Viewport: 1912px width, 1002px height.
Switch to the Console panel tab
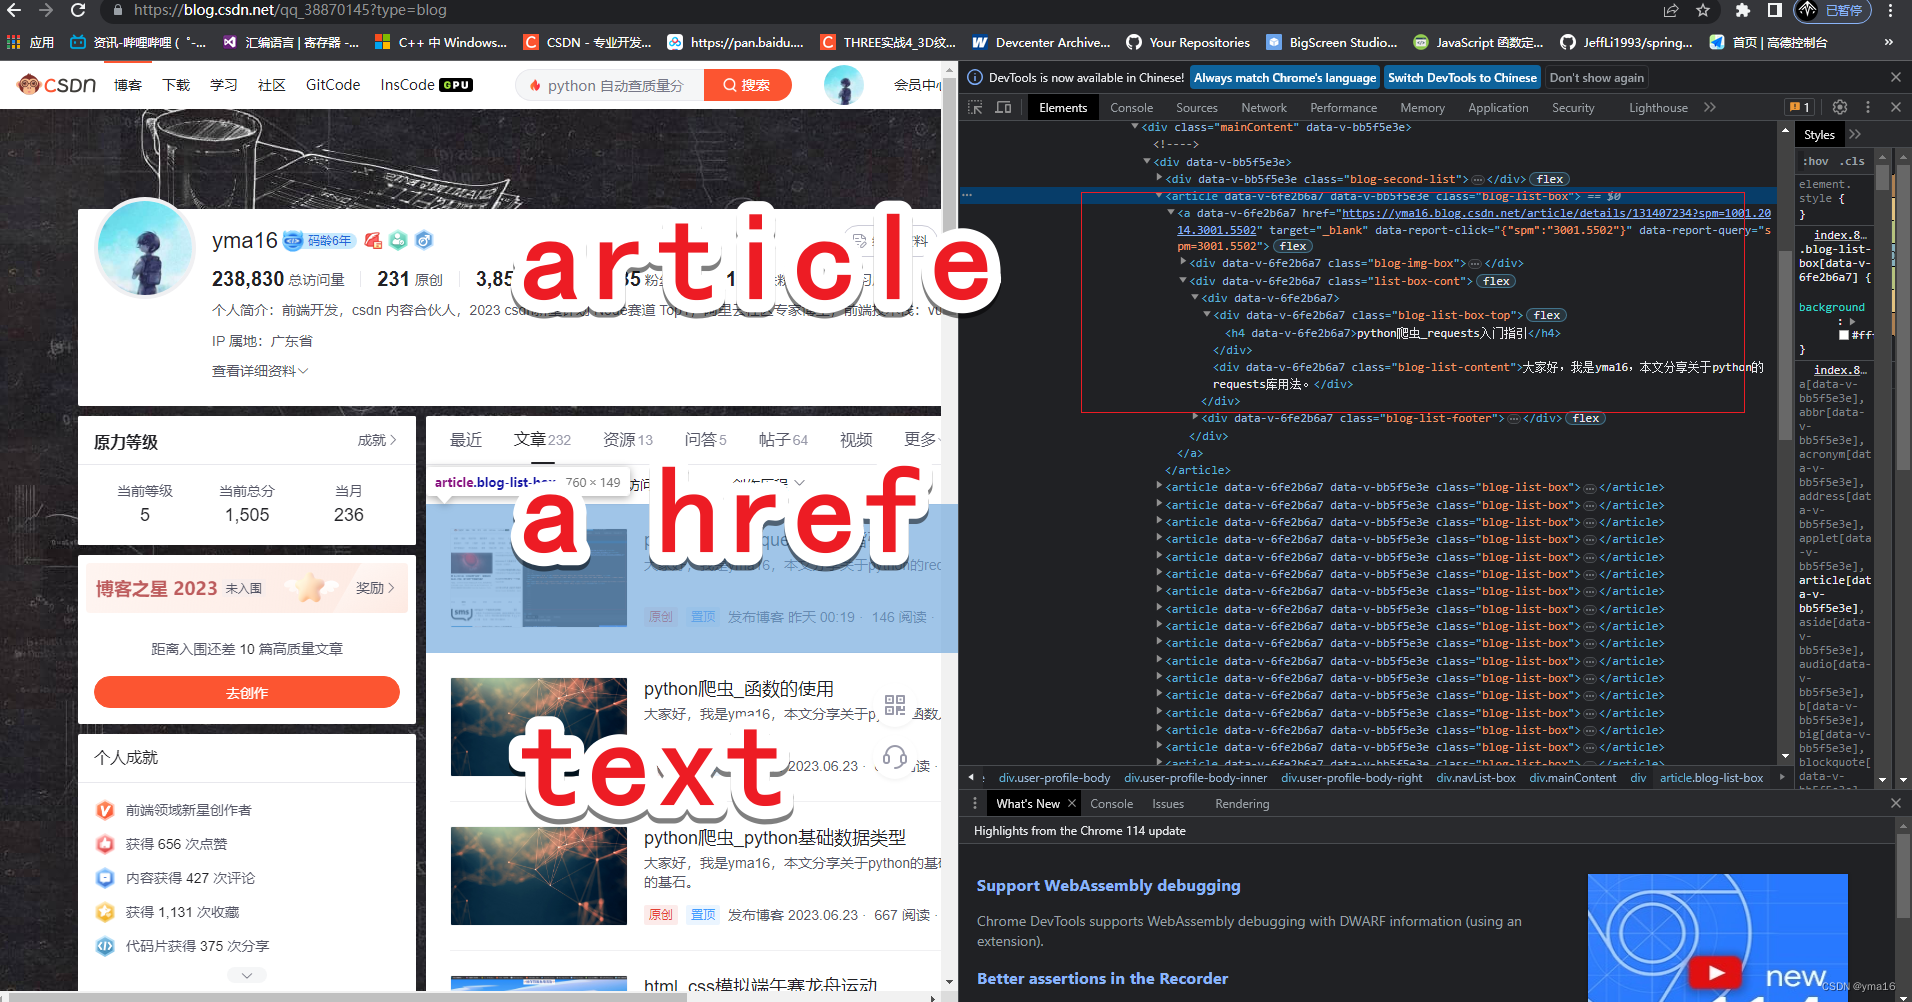click(1131, 107)
